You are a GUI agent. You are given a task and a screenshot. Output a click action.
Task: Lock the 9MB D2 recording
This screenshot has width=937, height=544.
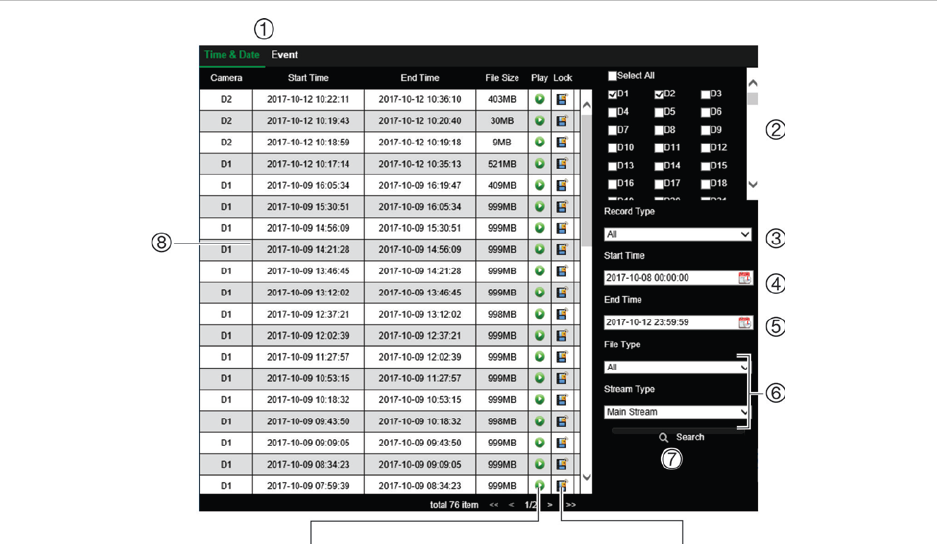[562, 142]
